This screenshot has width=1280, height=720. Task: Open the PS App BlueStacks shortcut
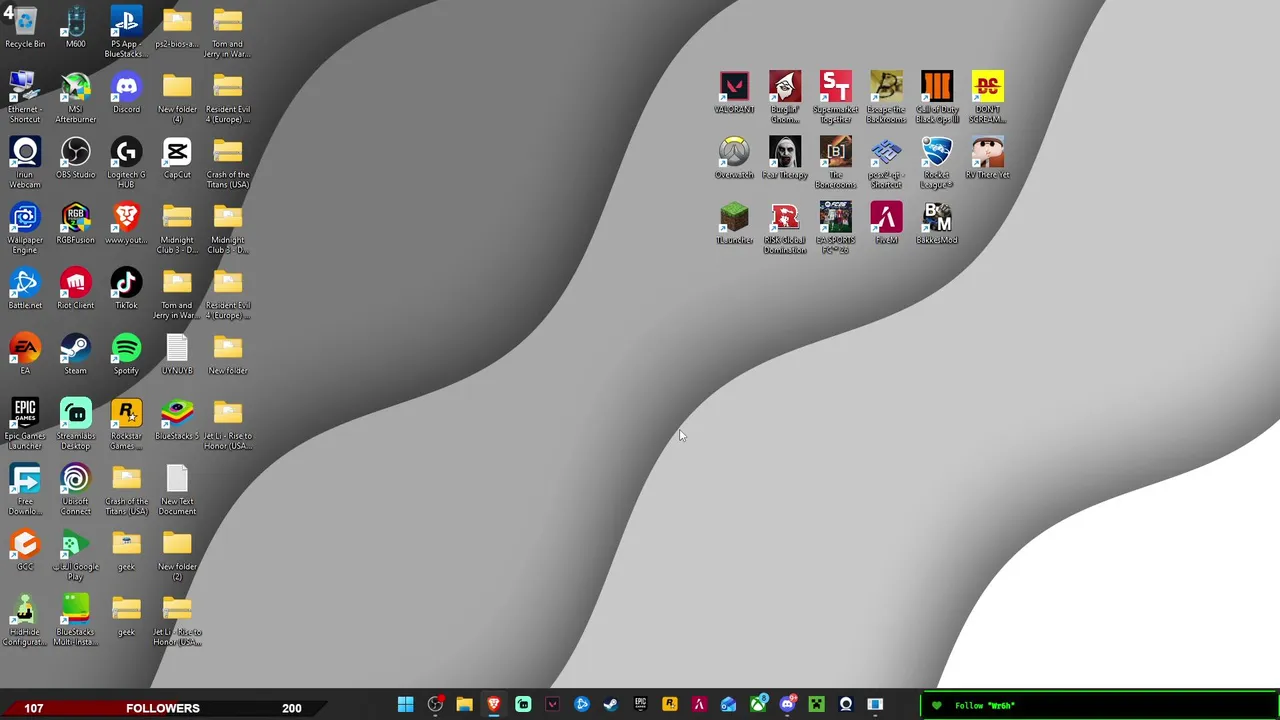pos(126,32)
